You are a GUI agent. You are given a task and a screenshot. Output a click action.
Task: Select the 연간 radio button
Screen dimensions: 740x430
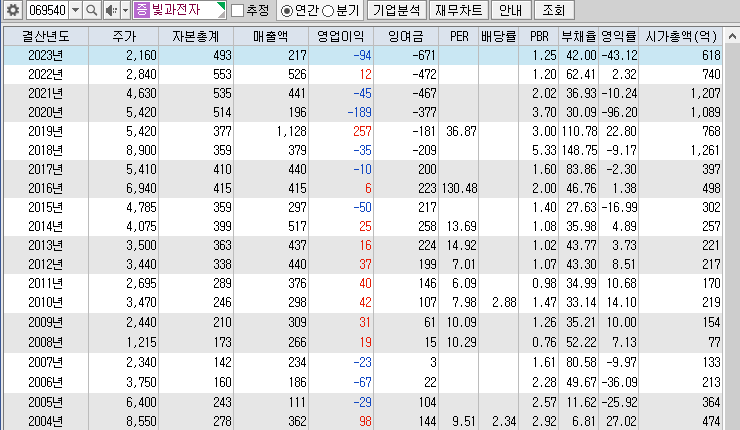[286, 10]
